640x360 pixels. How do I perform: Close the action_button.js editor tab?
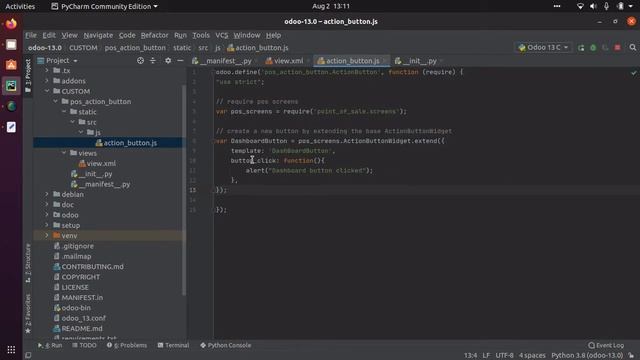tap(385, 61)
